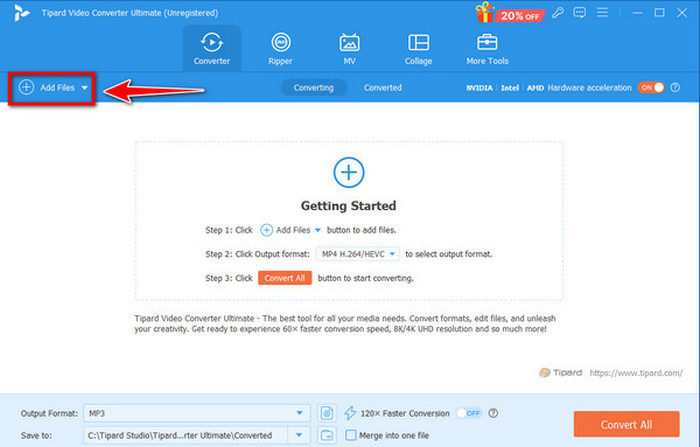Click the big plus icon above Getting Started
This screenshot has height=447, width=700.
click(x=349, y=172)
